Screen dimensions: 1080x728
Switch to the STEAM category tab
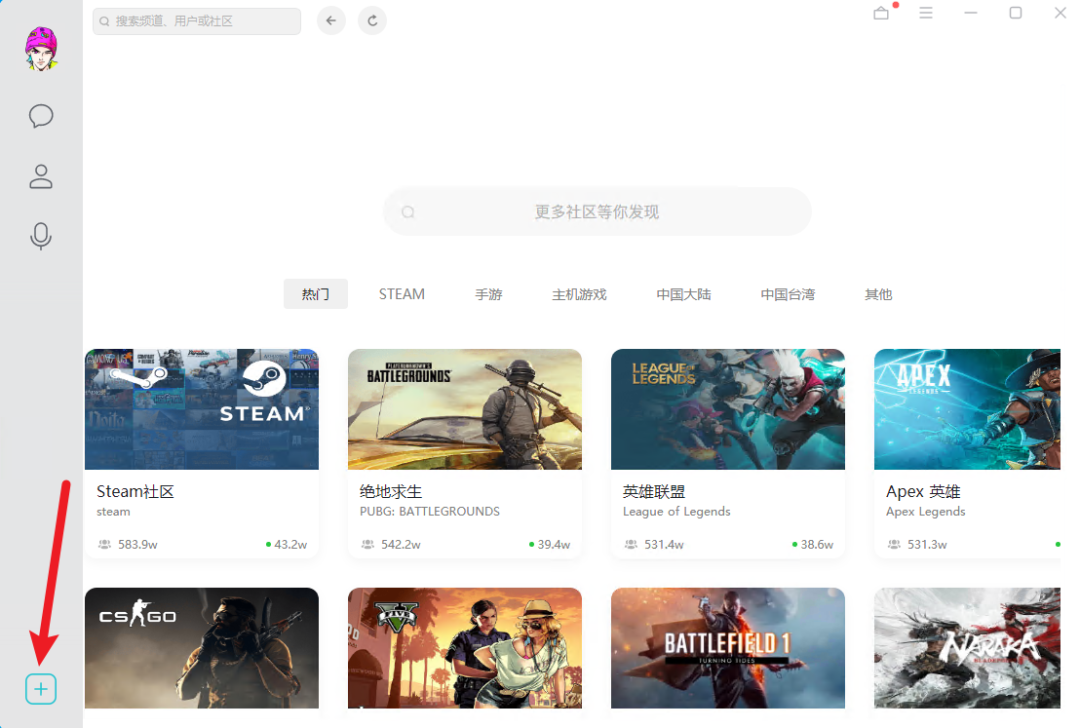tap(402, 294)
